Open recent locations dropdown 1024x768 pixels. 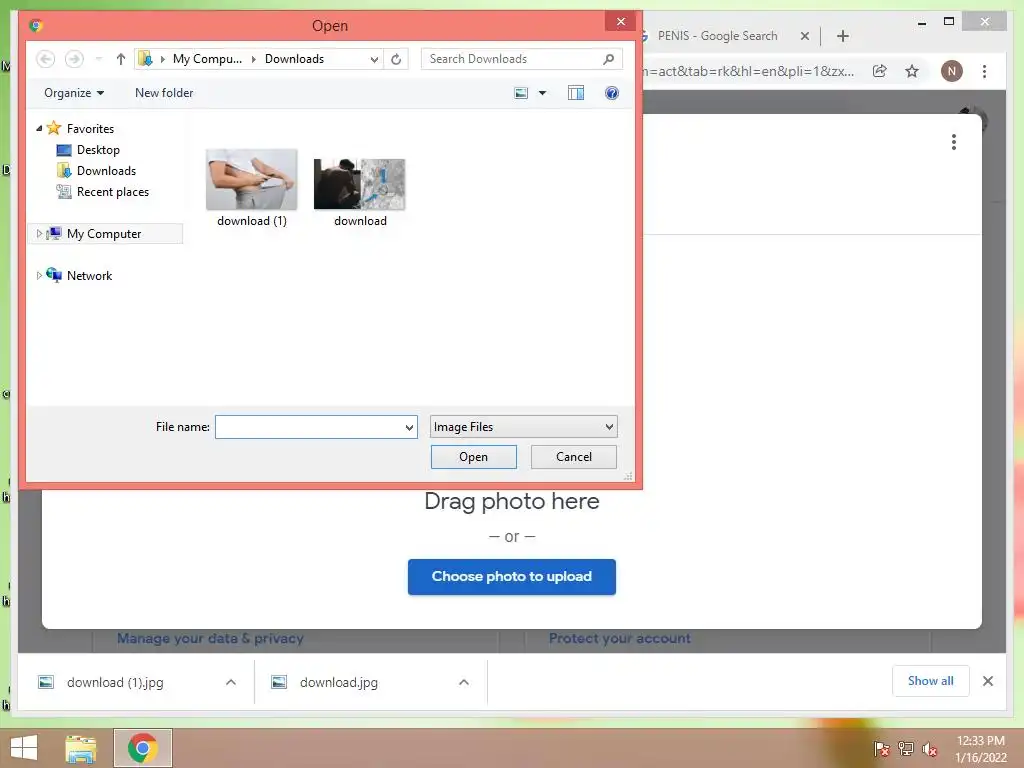[x=99, y=59]
